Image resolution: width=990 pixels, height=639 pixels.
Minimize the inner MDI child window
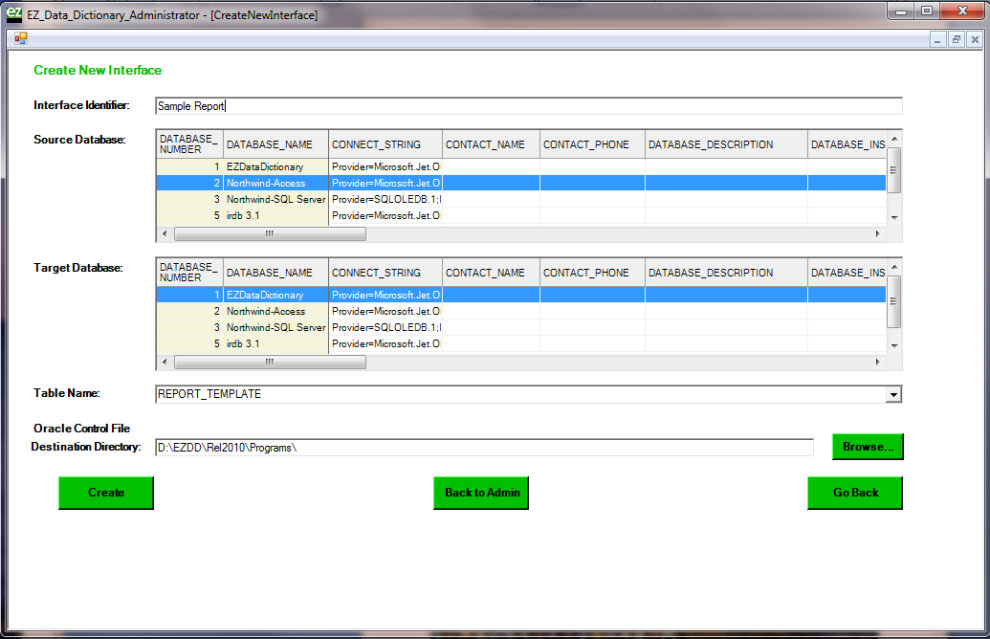point(938,39)
